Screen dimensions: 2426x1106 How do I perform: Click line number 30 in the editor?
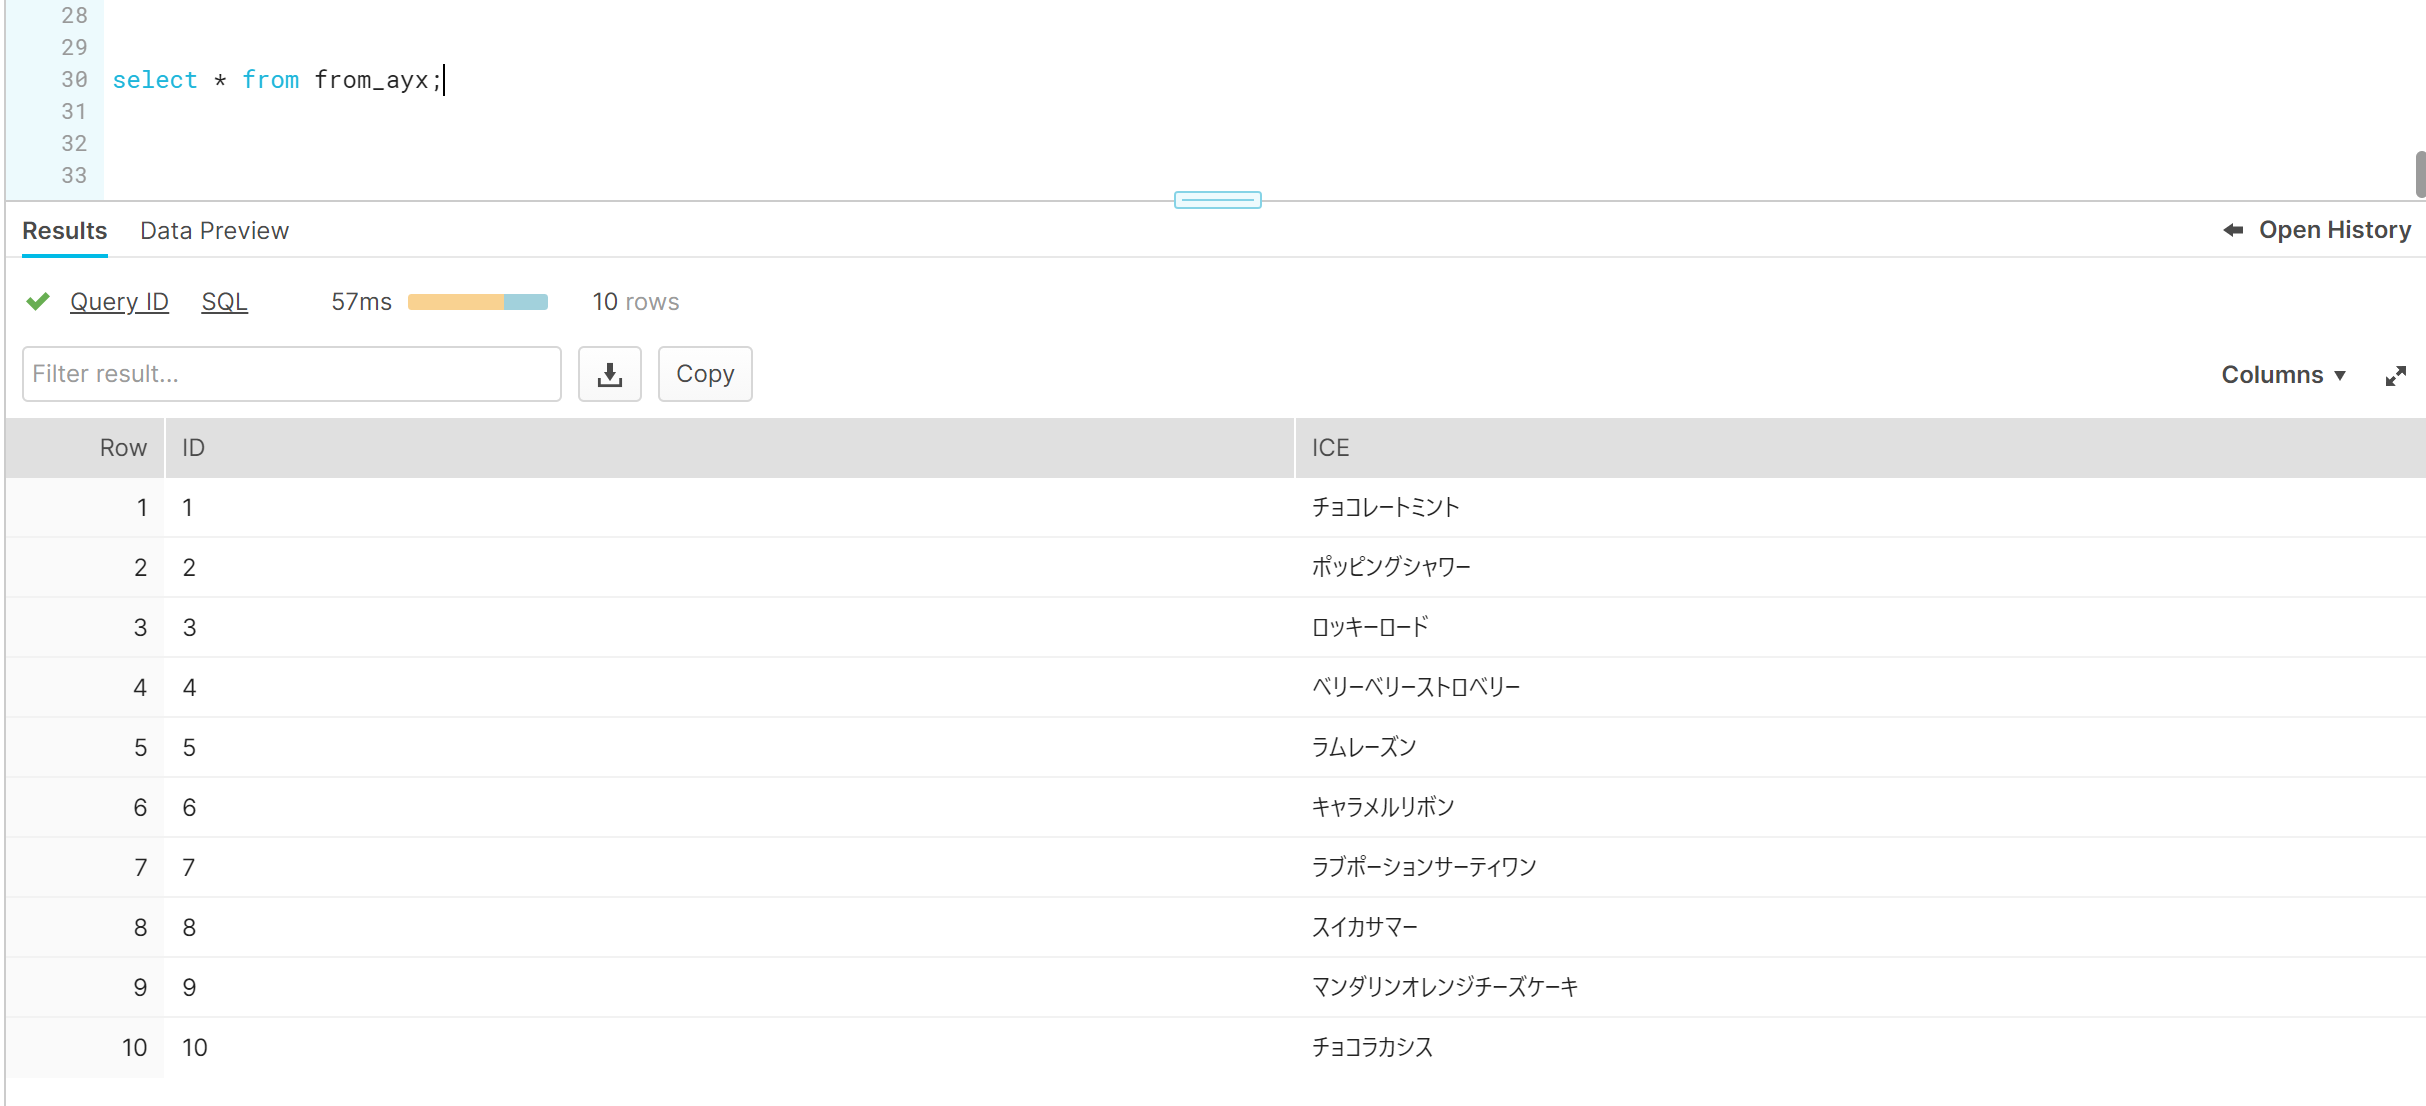tap(73, 80)
